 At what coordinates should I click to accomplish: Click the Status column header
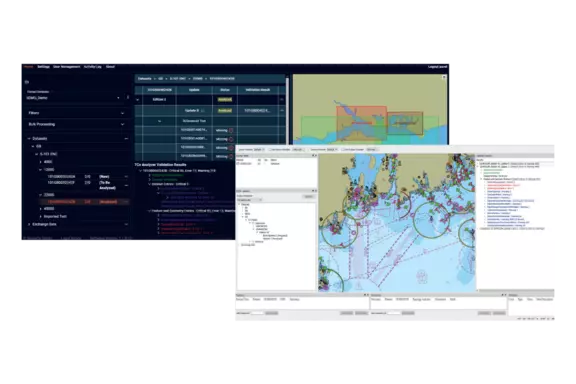225,90
